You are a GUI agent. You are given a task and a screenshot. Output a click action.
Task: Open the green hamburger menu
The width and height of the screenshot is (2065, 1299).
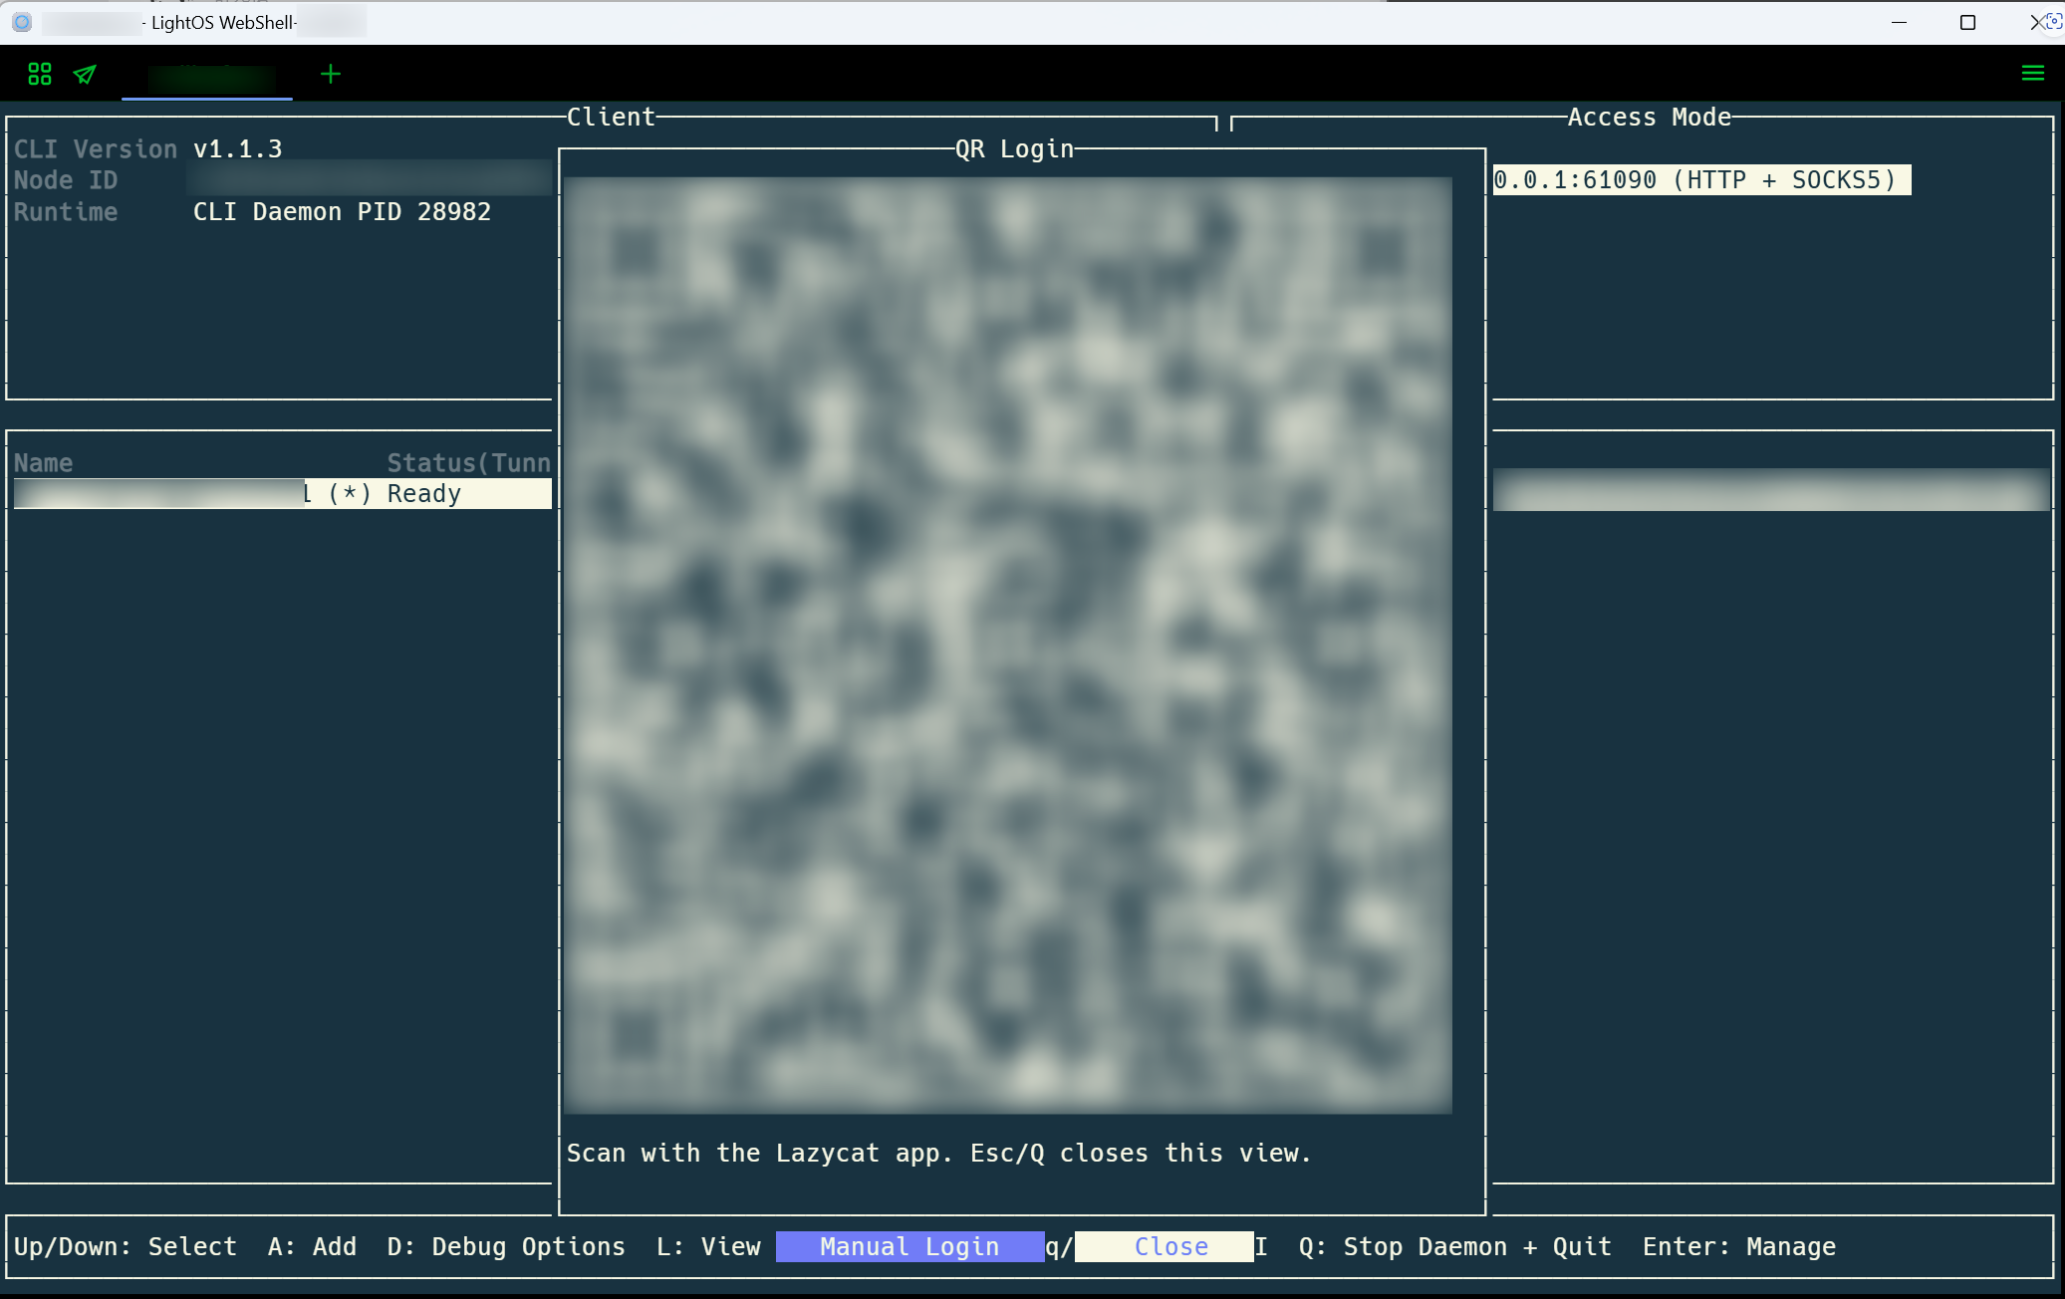coord(2033,73)
